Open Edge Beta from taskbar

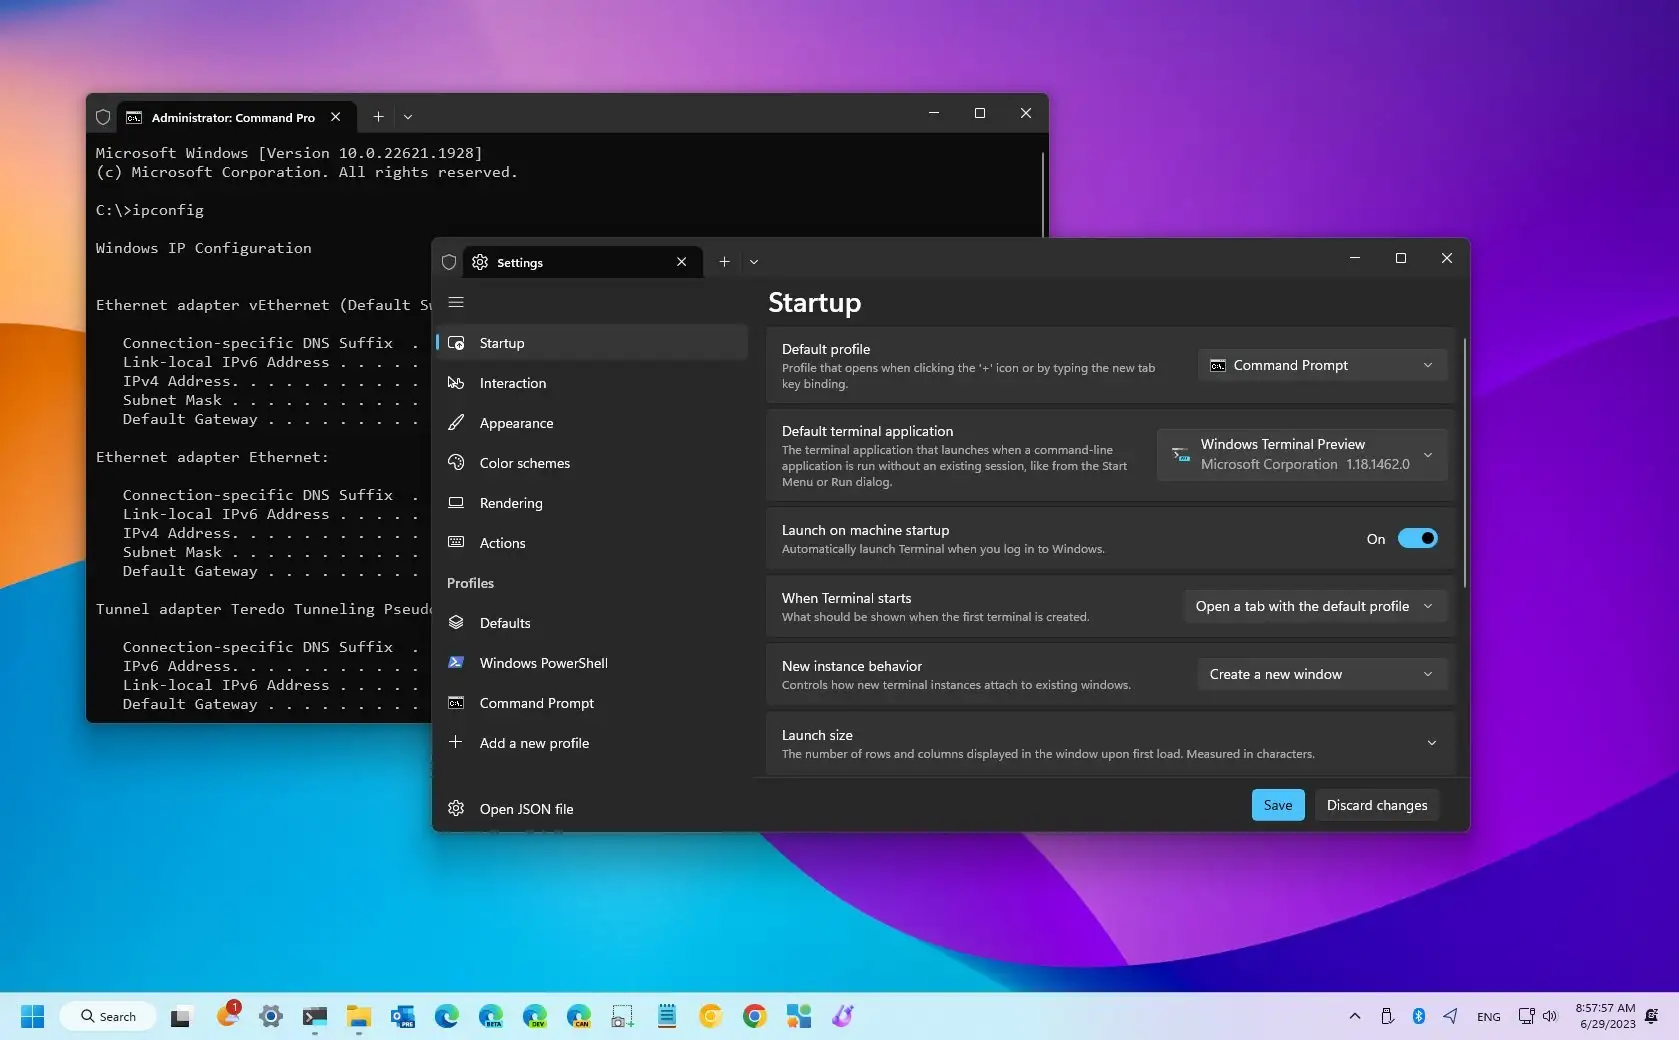pyautogui.click(x=491, y=1016)
